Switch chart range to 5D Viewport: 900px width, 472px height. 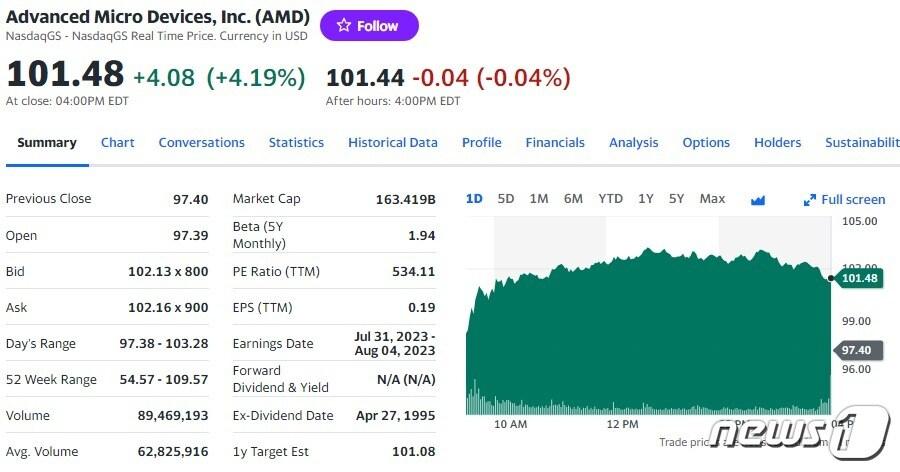[x=506, y=199]
